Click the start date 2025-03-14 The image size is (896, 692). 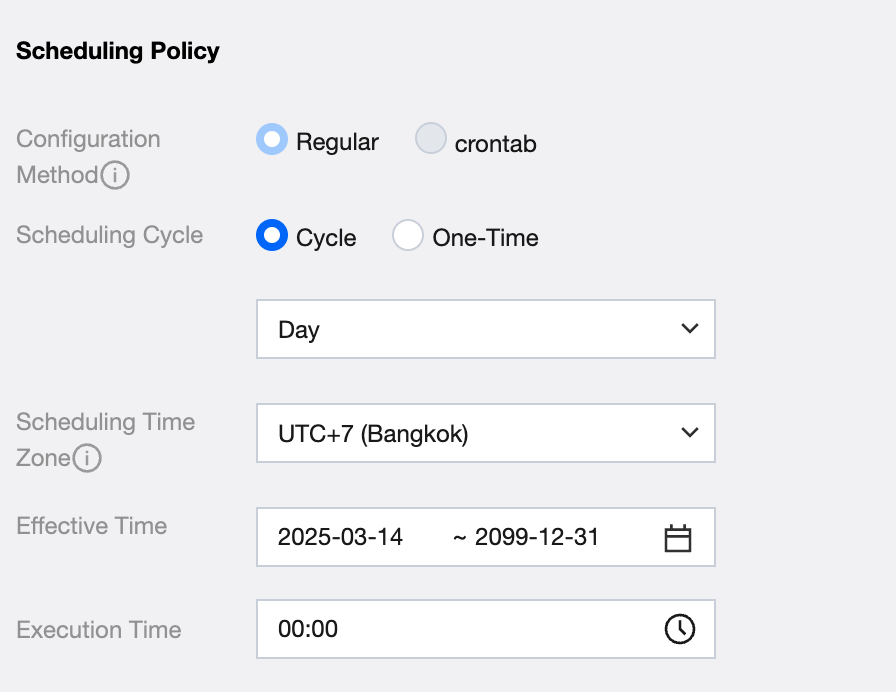click(x=340, y=537)
